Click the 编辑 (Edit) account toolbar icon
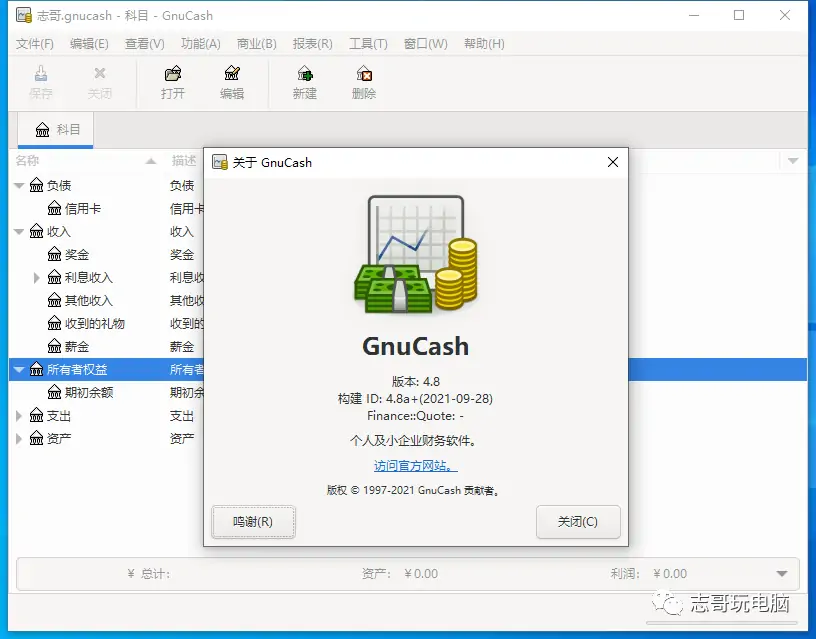The image size is (816, 639). coord(232,75)
